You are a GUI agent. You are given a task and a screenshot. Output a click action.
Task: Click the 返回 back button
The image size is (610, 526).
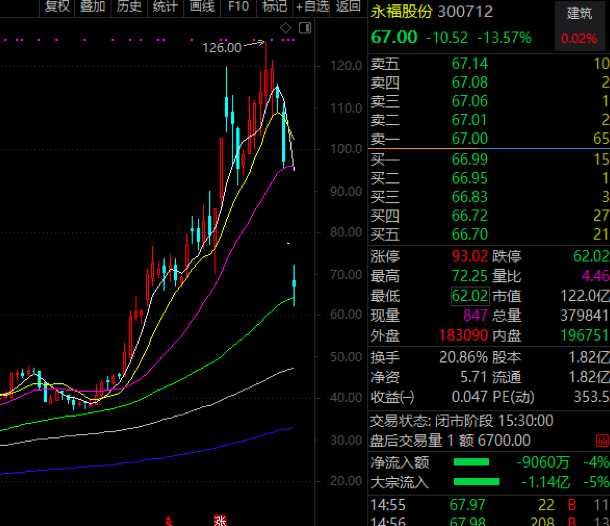pyautogui.click(x=347, y=7)
